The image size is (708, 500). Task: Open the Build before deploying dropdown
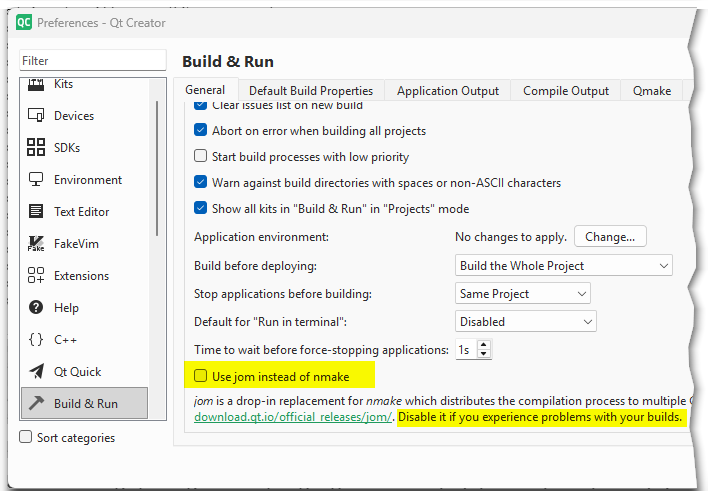tap(563, 266)
